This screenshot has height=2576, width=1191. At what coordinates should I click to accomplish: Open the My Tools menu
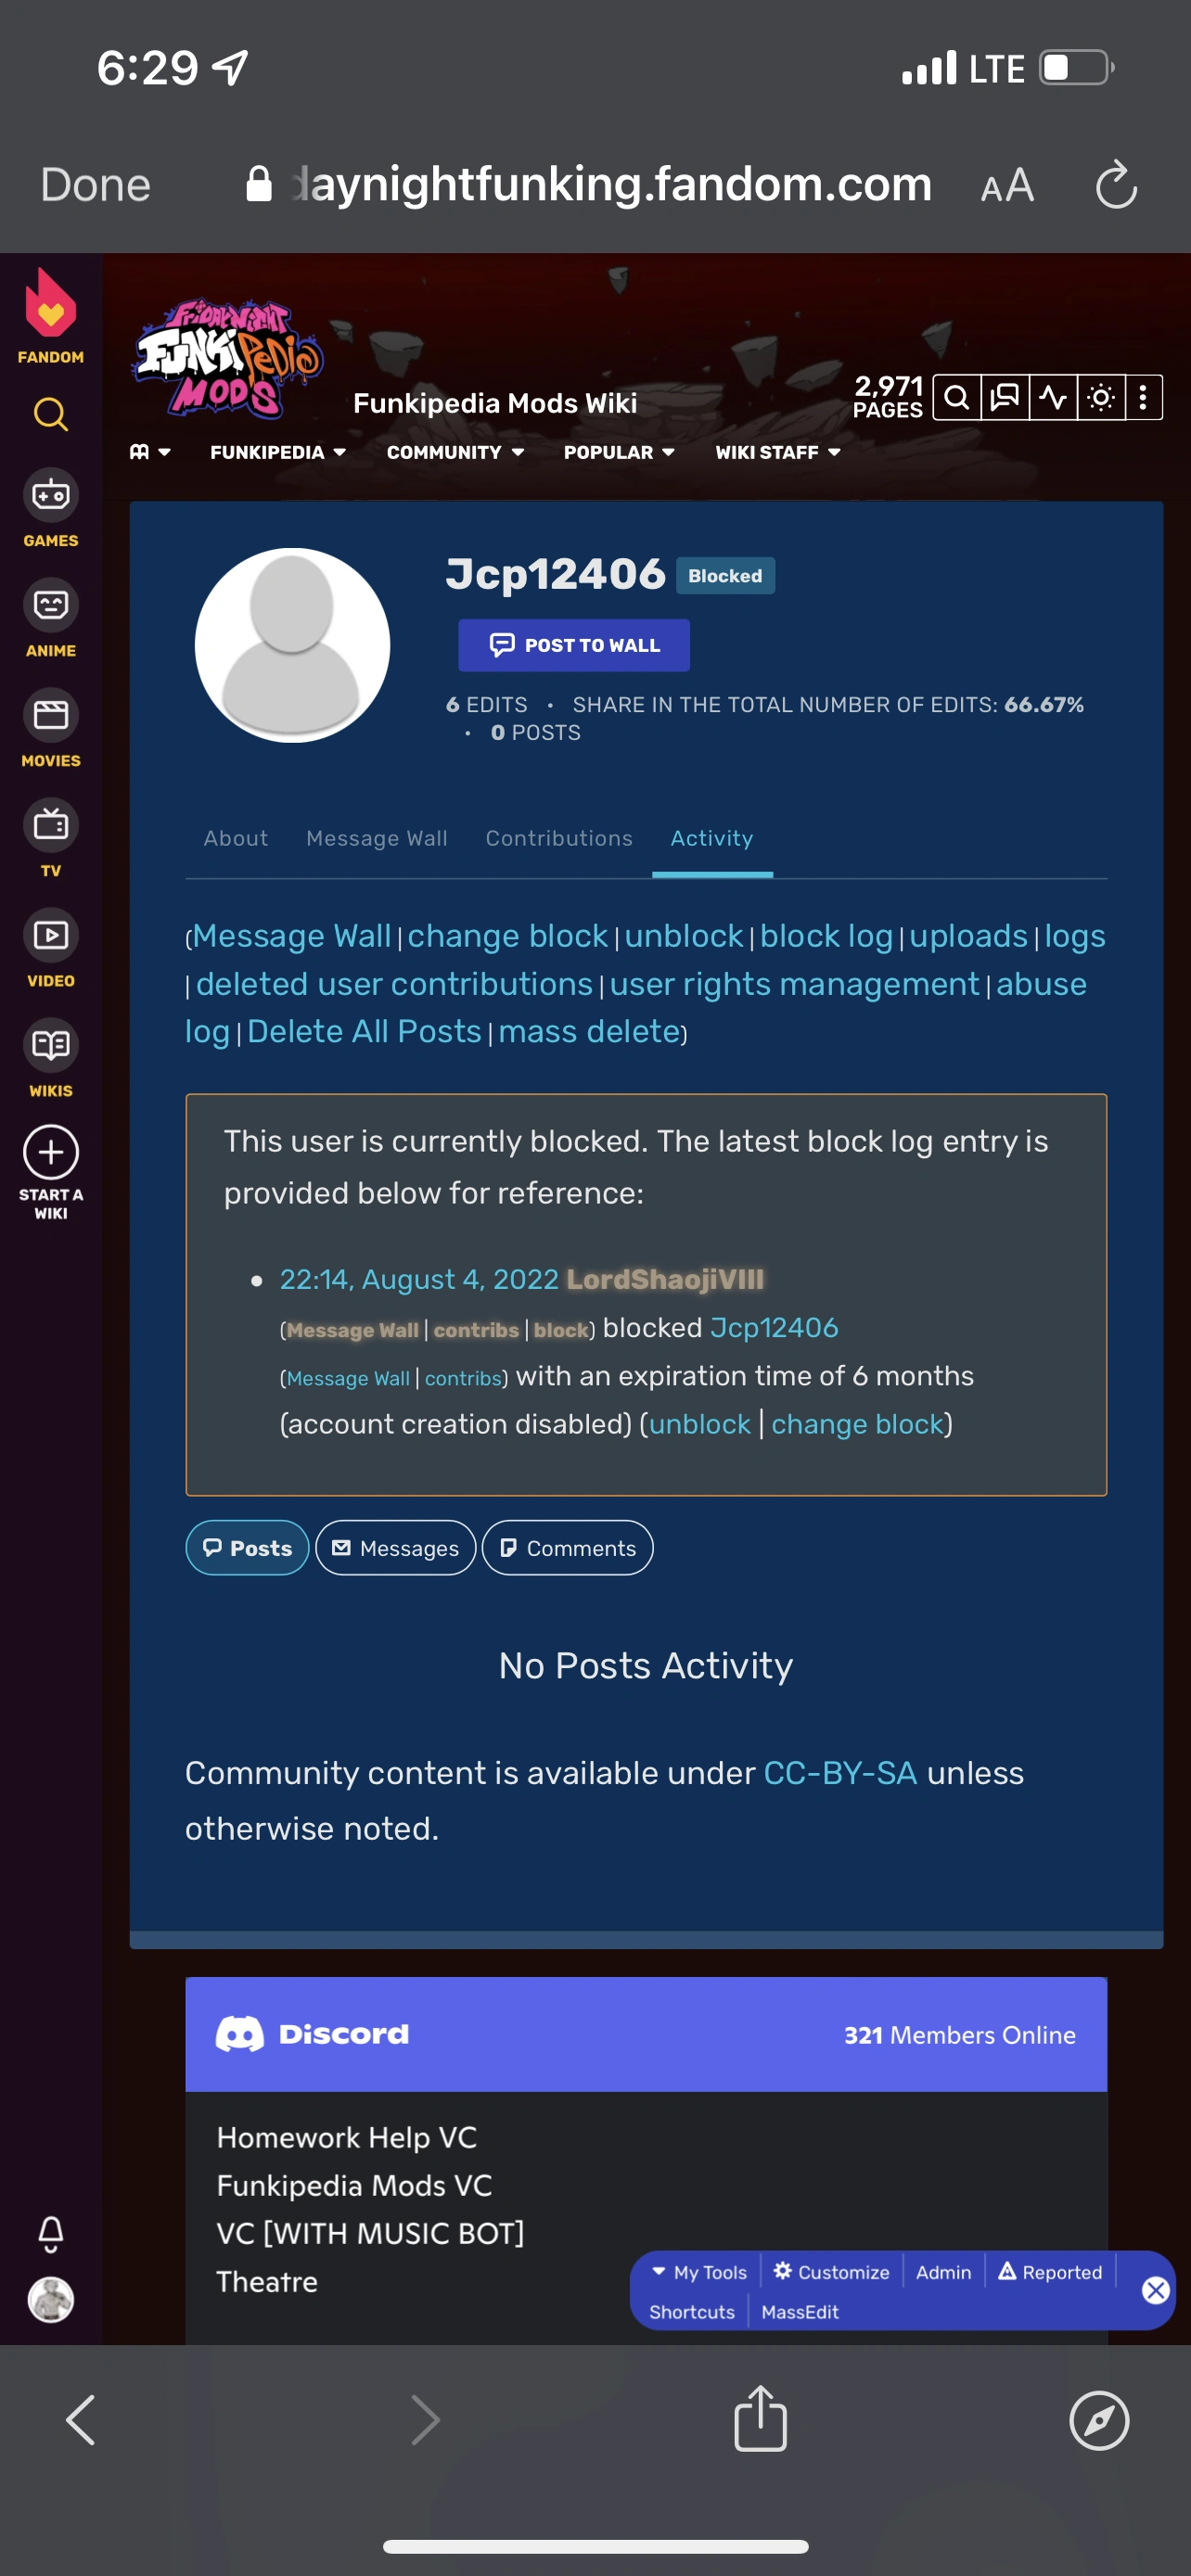[700, 2272]
